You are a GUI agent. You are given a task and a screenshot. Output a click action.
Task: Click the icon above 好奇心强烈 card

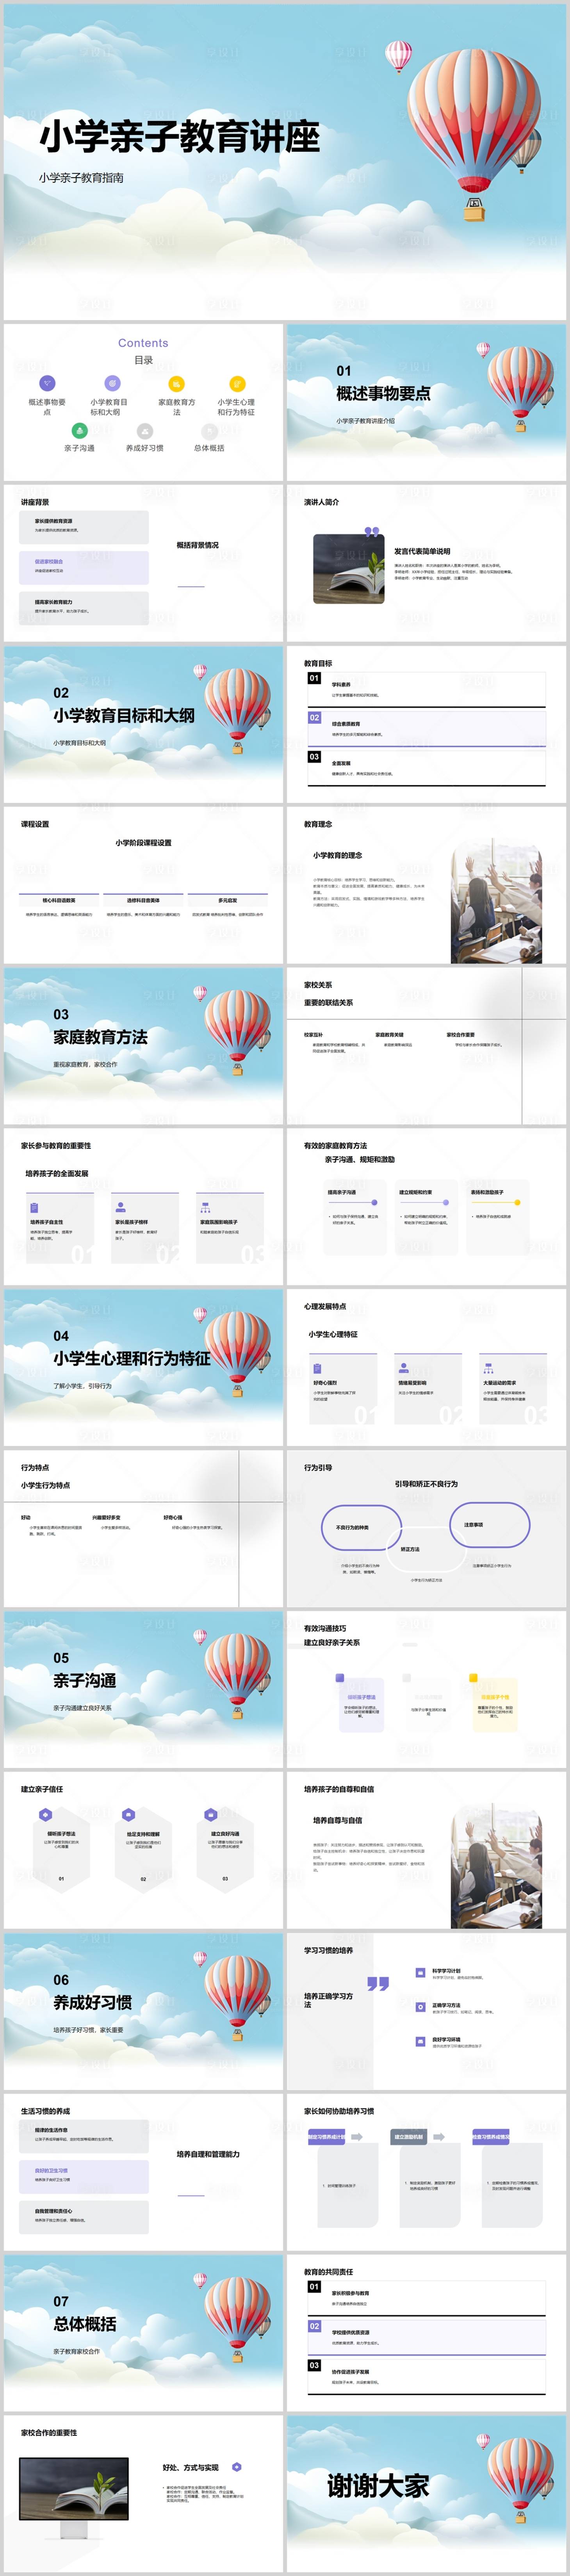pos(317,1369)
